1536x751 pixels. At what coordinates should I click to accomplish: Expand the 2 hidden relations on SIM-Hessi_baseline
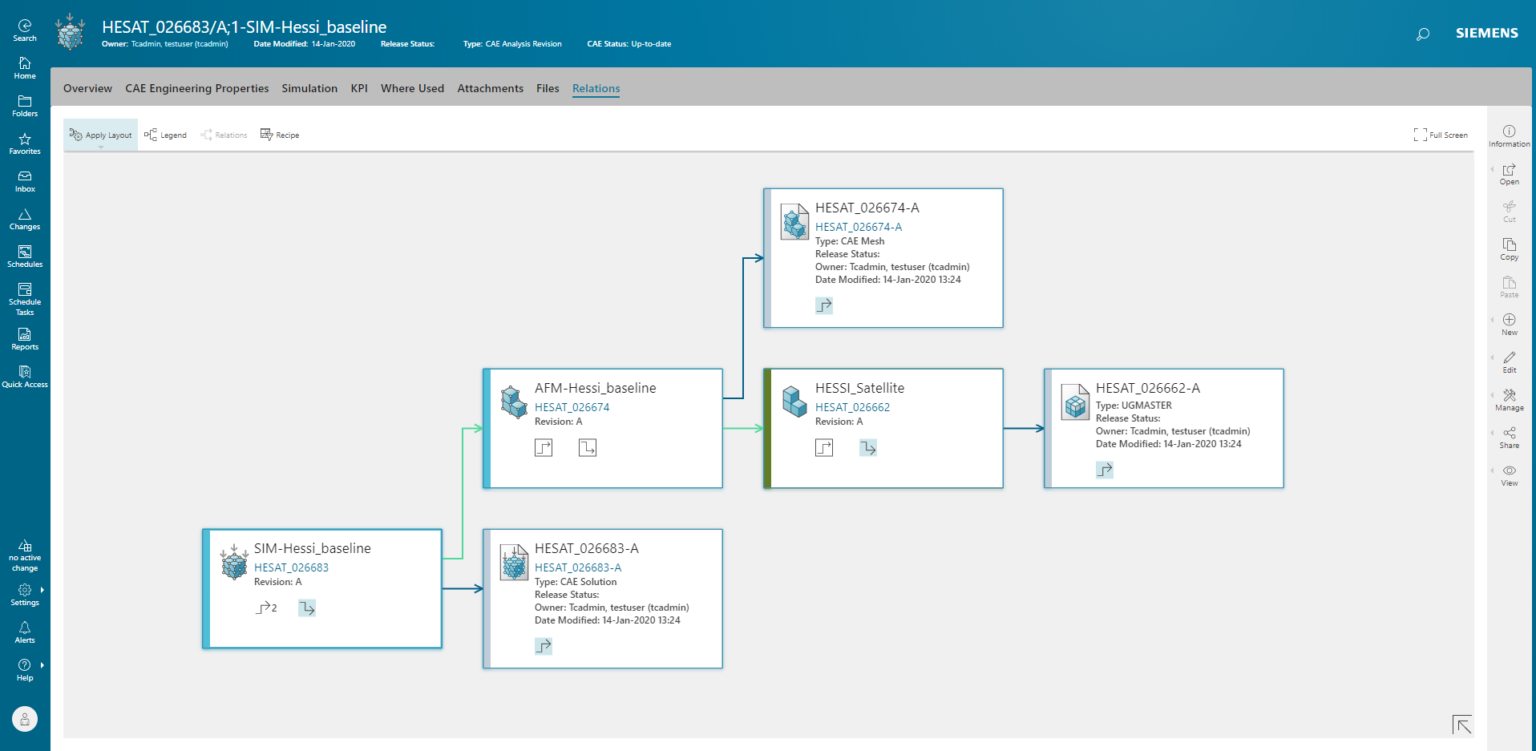point(265,607)
